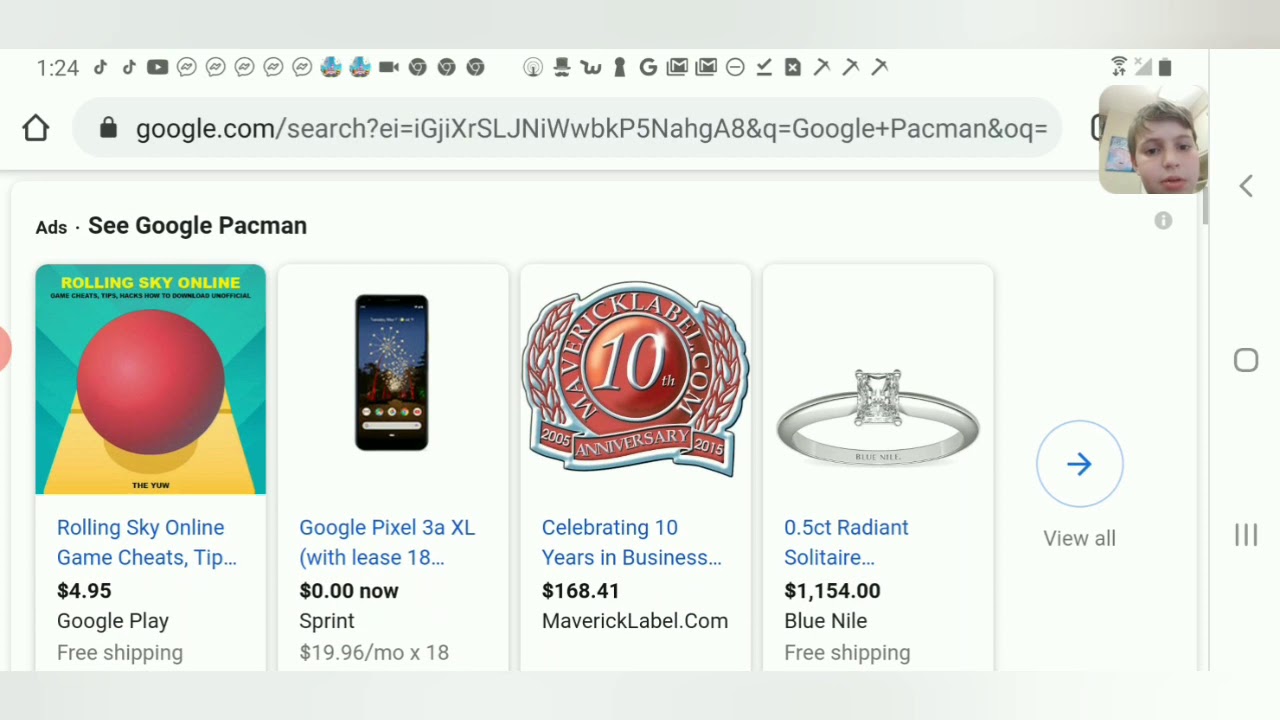Screen dimensions: 1280x720
Task: Tap the Android home square button
Action: point(1246,360)
